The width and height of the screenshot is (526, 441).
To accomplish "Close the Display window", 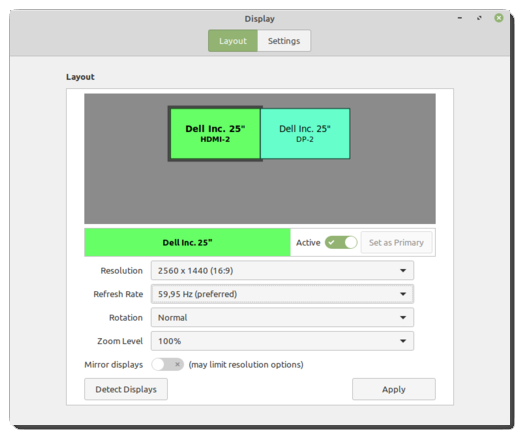I will [499, 18].
